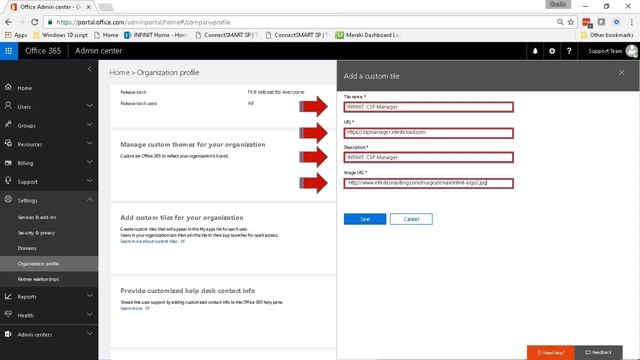
Task: Click the URL input field
Action: (x=429, y=133)
